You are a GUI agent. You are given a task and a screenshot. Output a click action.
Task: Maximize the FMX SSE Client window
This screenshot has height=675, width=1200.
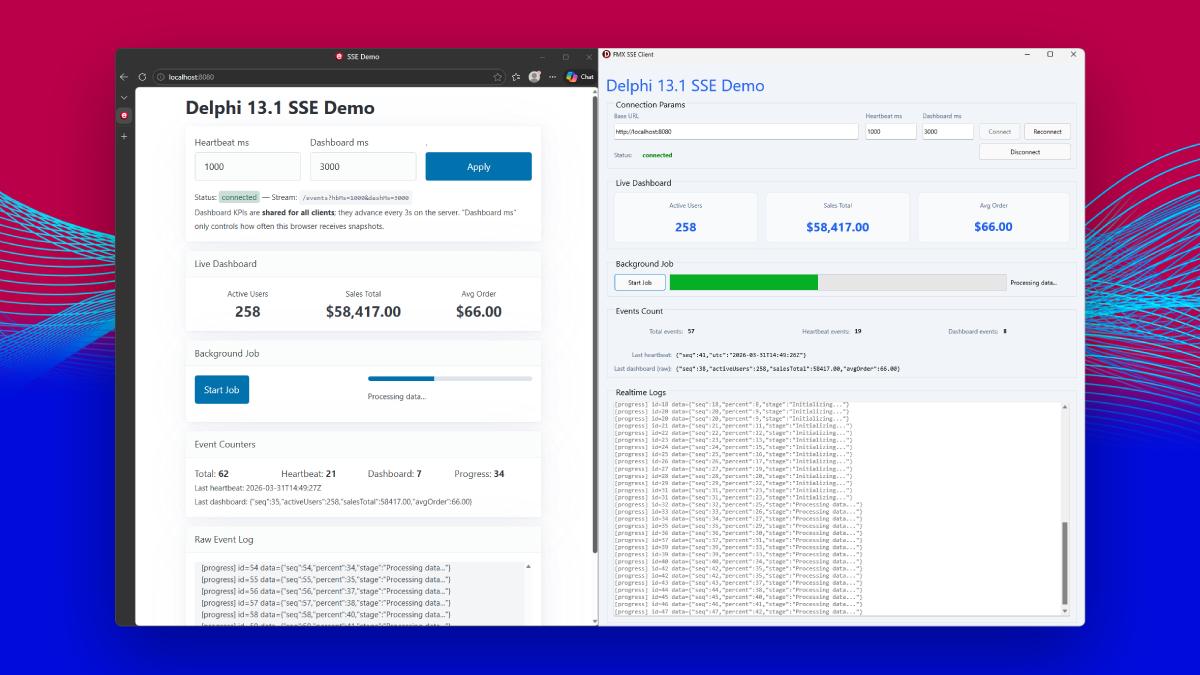pos(1050,54)
